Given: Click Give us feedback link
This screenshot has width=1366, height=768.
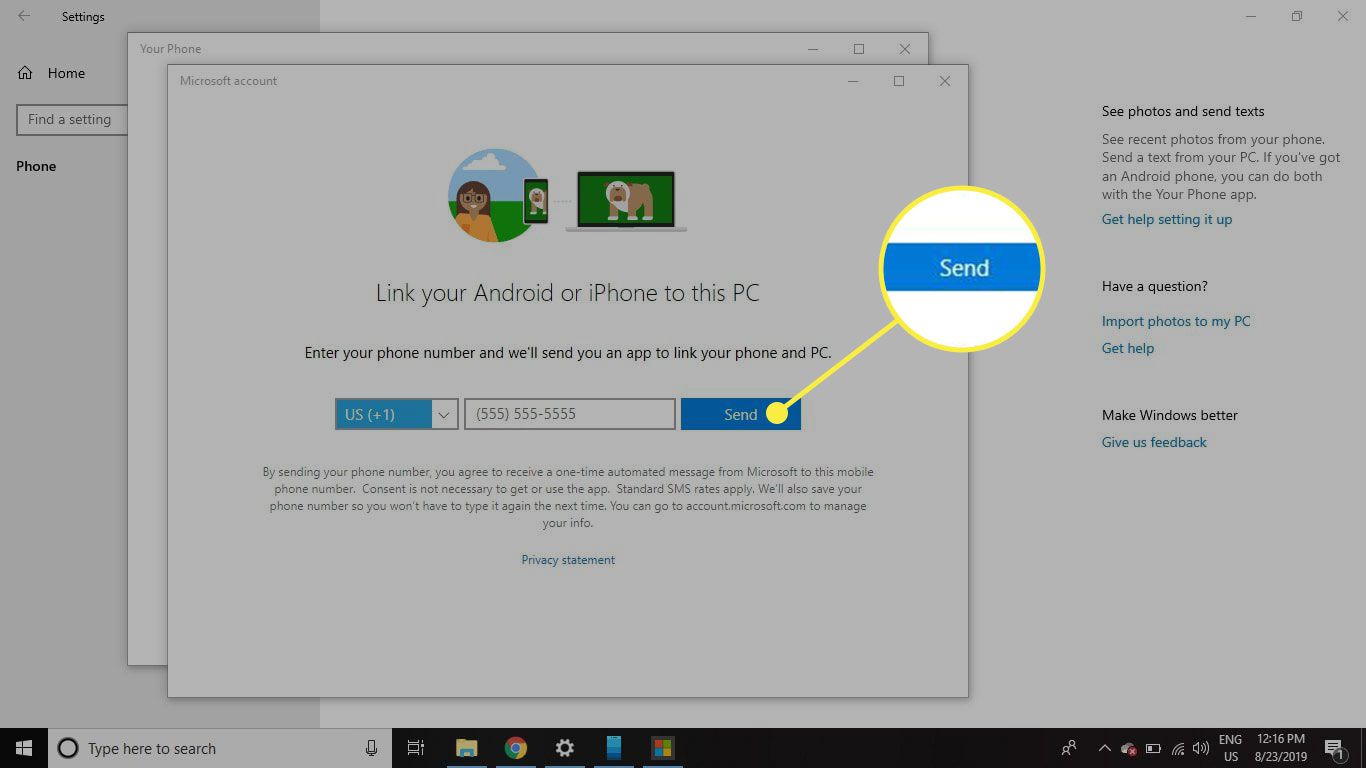Looking at the screenshot, I should 1154,442.
